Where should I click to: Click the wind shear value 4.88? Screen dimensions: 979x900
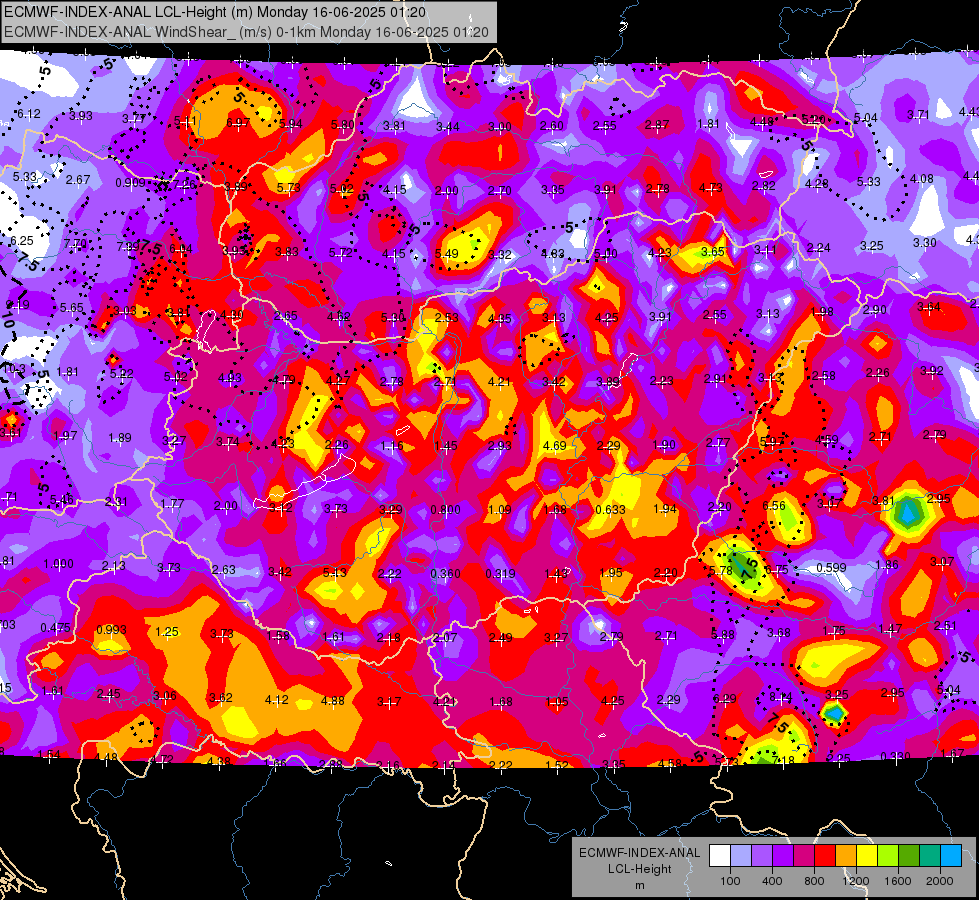(332, 701)
